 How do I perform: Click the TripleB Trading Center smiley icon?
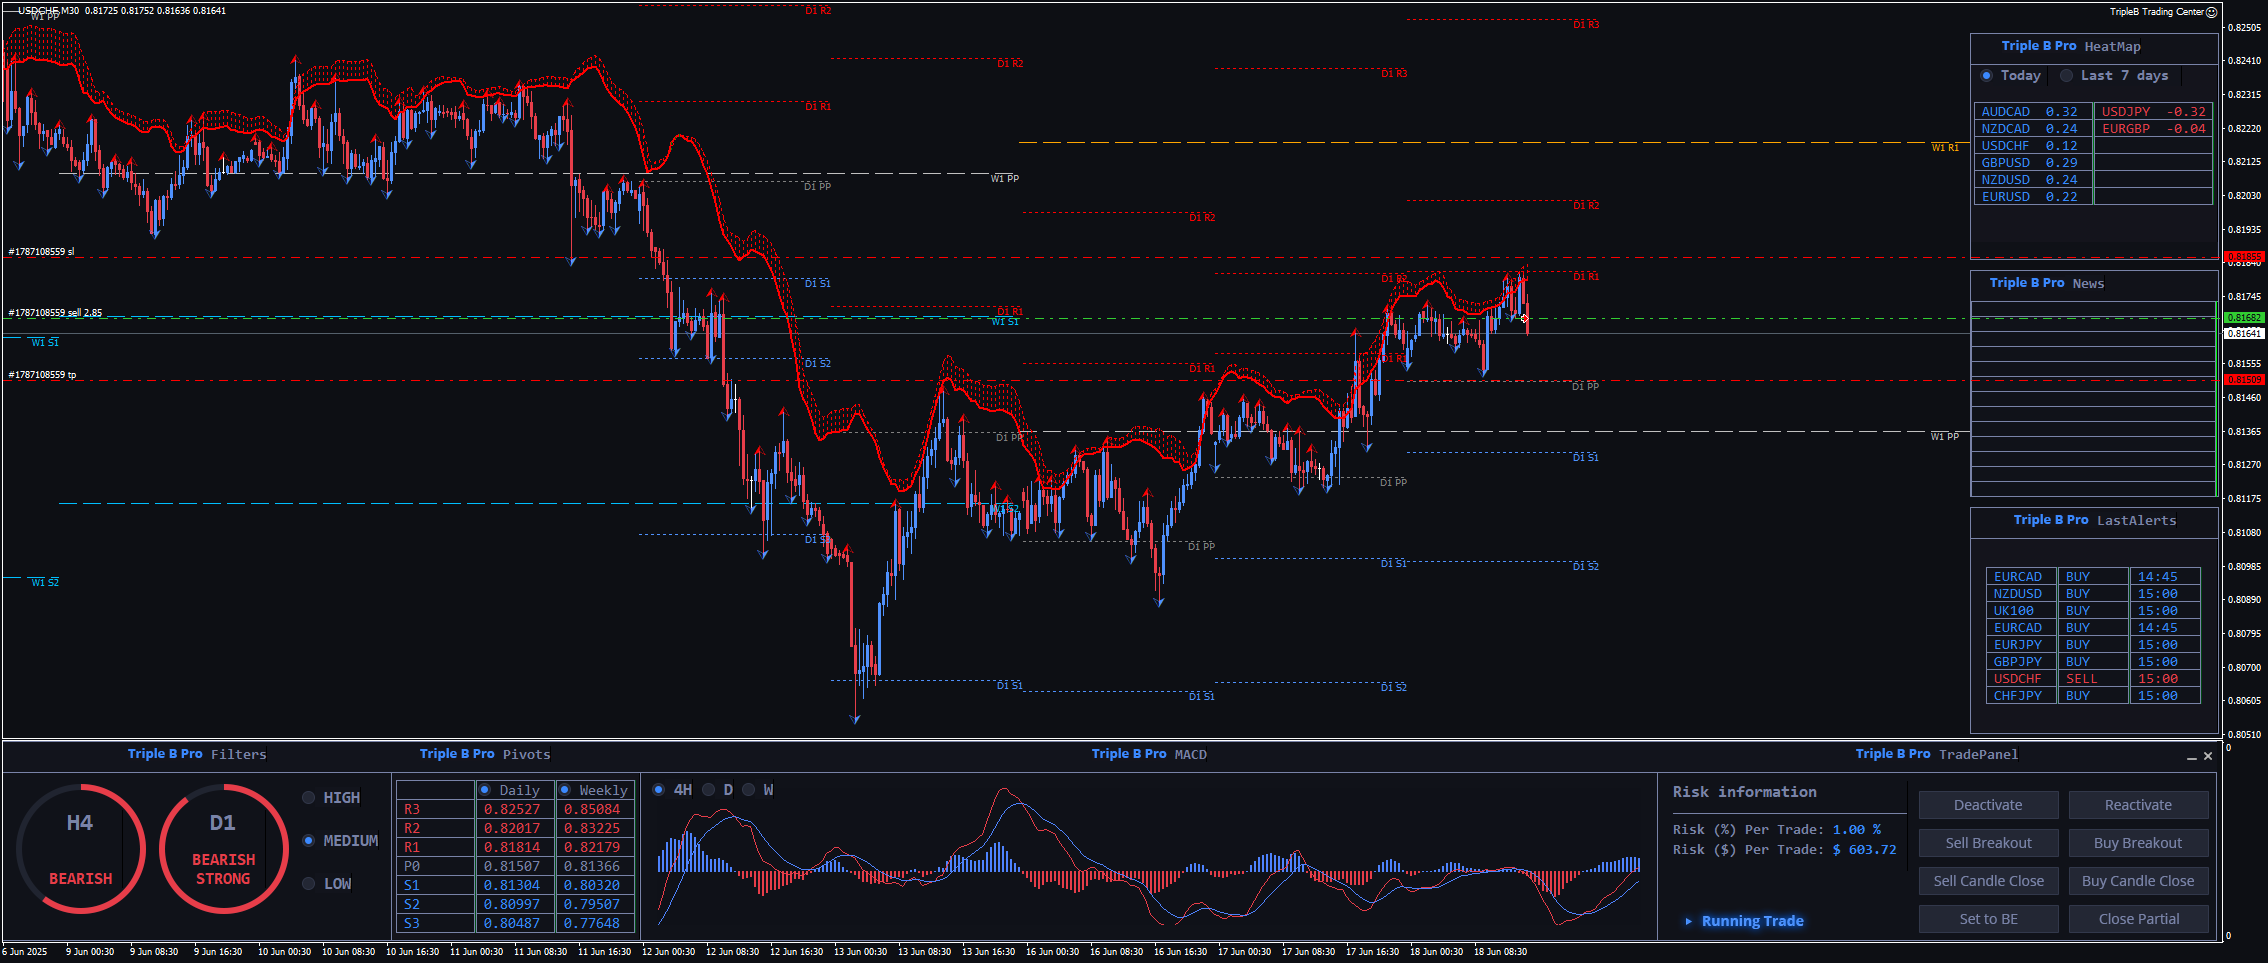click(x=2211, y=12)
